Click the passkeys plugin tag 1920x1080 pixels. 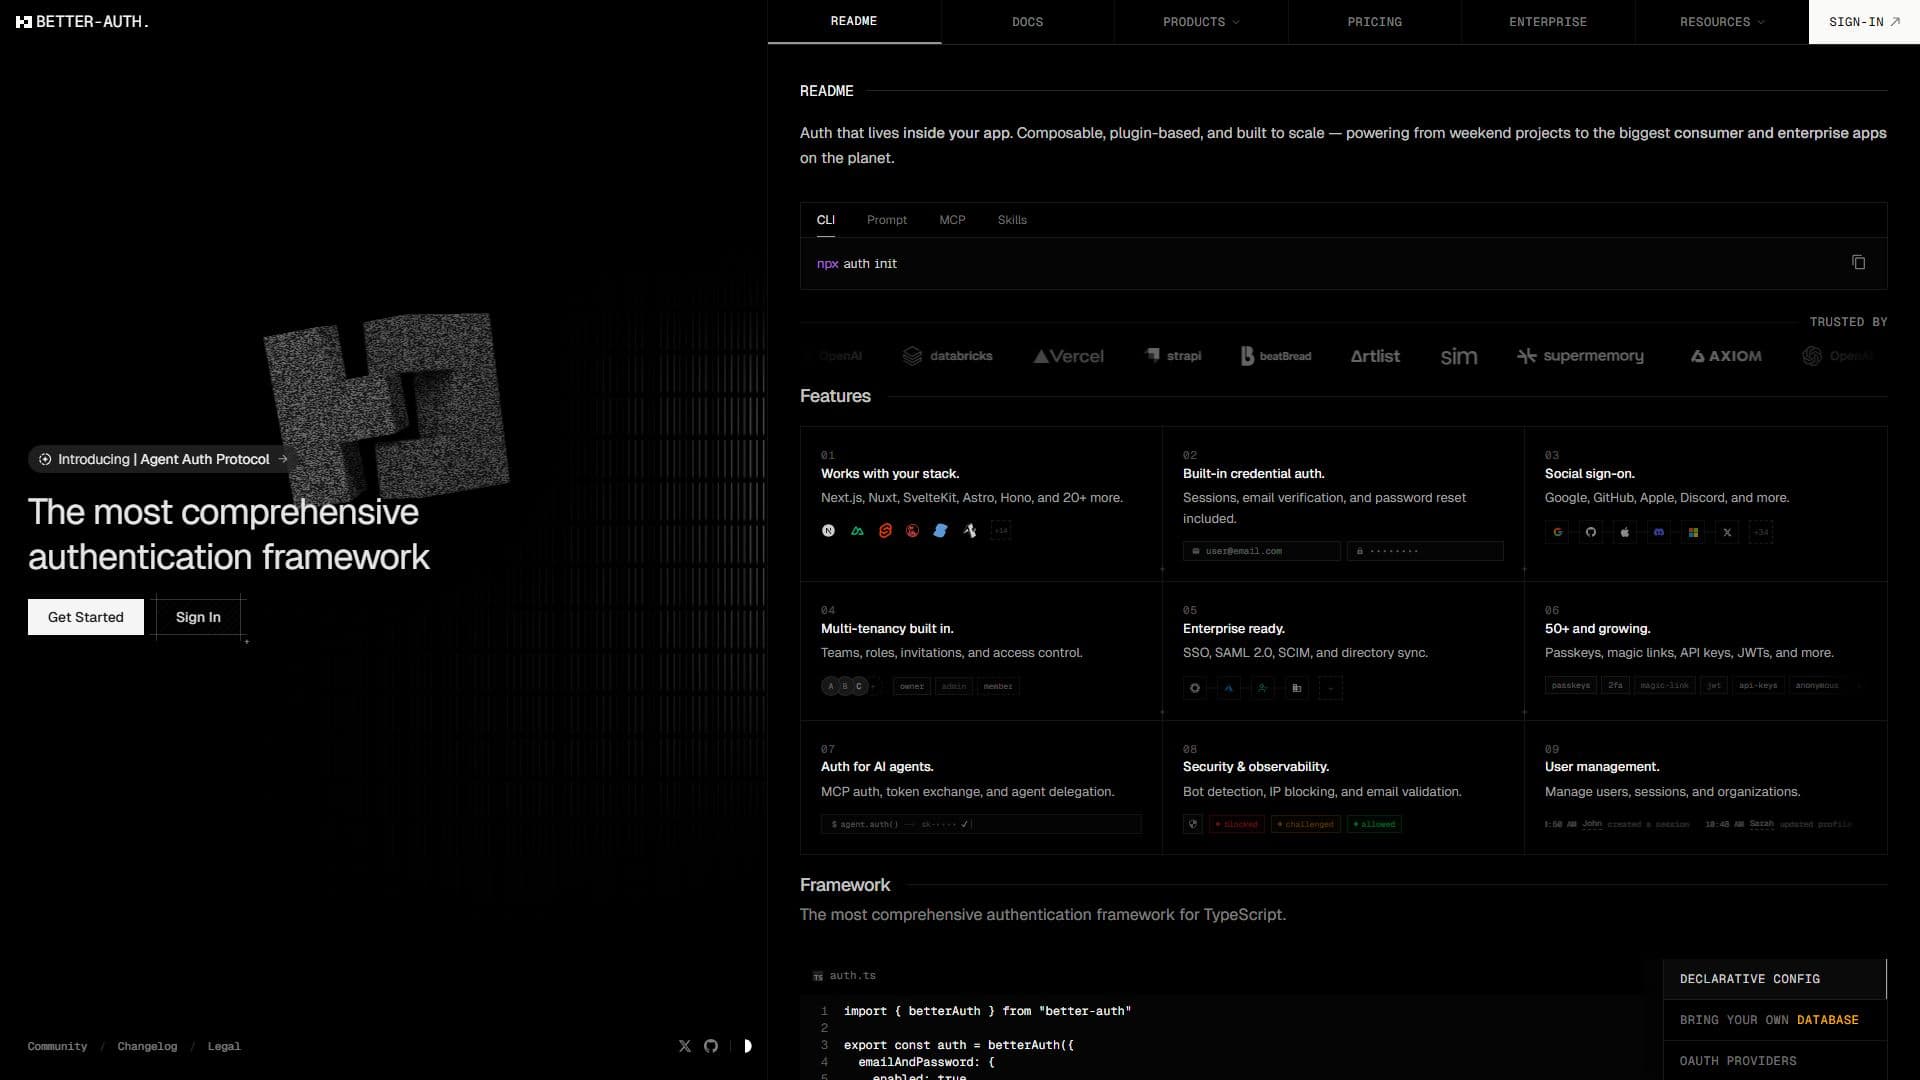point(1571,685)
